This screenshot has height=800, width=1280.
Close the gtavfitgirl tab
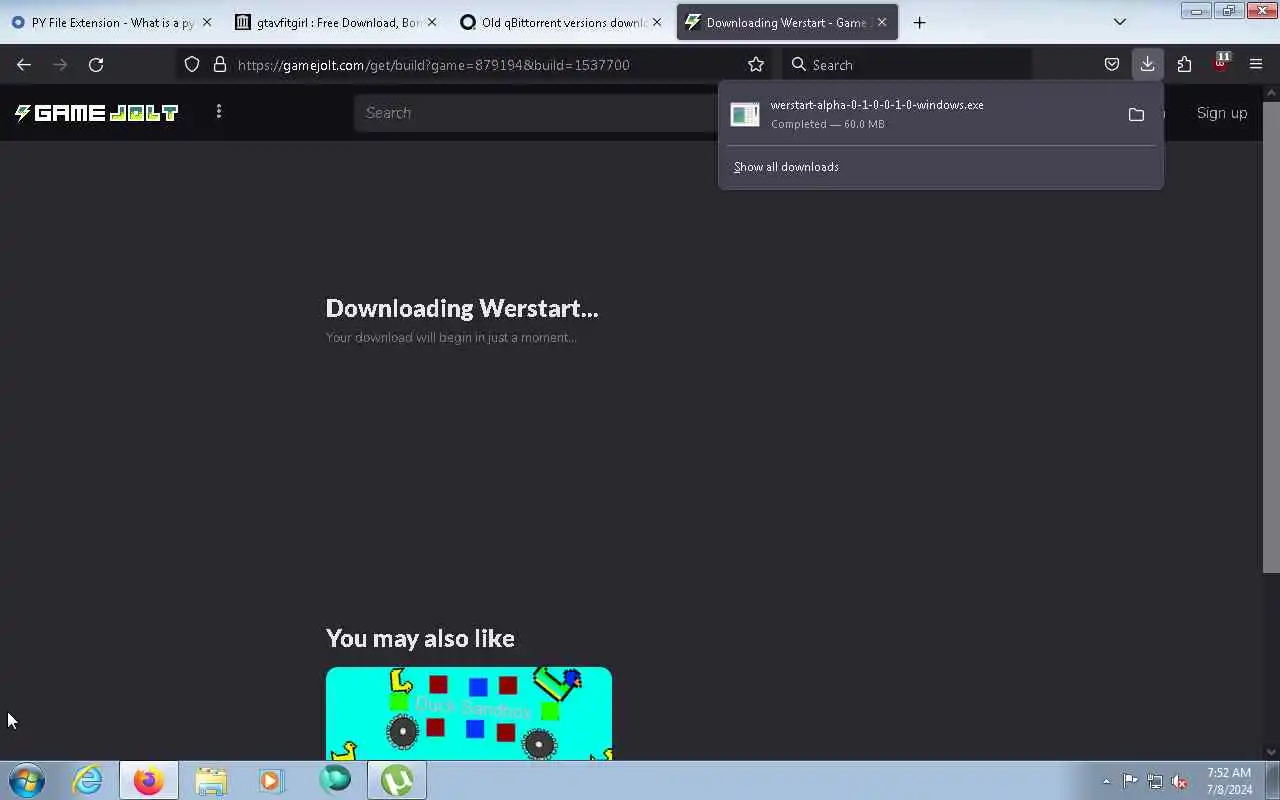(432, 22)
